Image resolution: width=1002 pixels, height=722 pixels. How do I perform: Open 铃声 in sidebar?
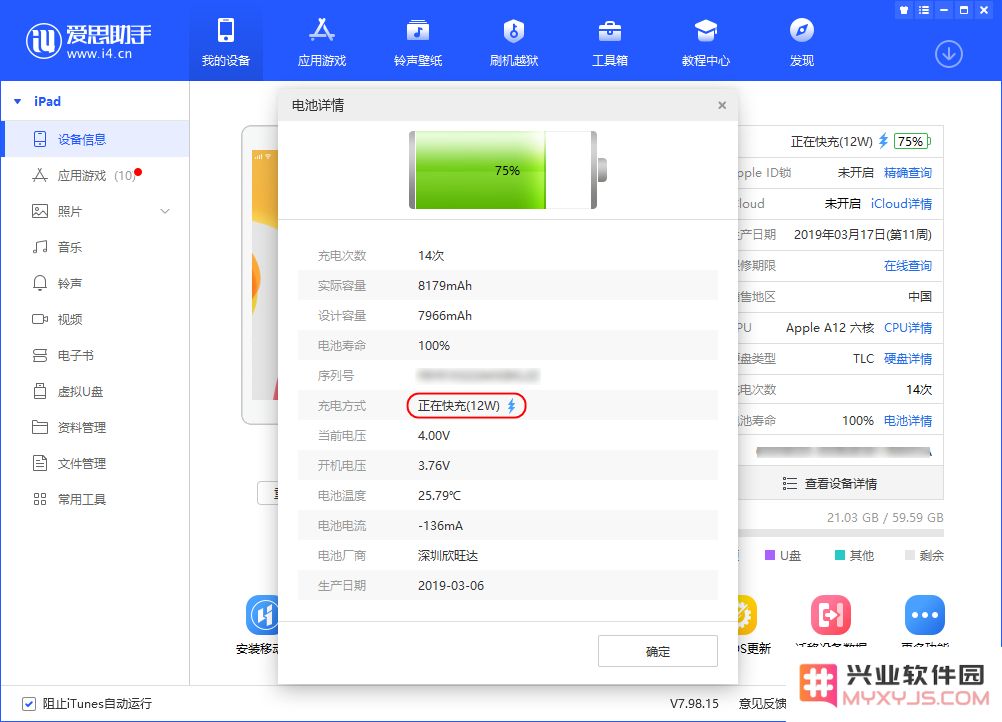coord(96,283)
